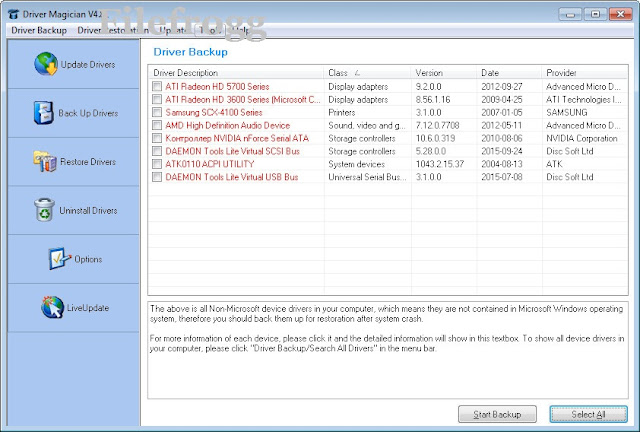Sort by the Date column header
Image resolution: width=640 pixels, height=432 pixels.
point(509,73)
